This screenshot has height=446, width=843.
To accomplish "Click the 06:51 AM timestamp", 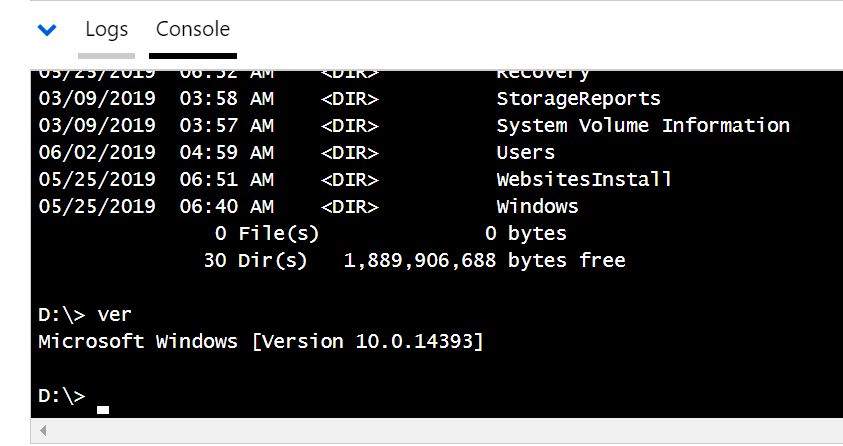I will pos(226,179).
